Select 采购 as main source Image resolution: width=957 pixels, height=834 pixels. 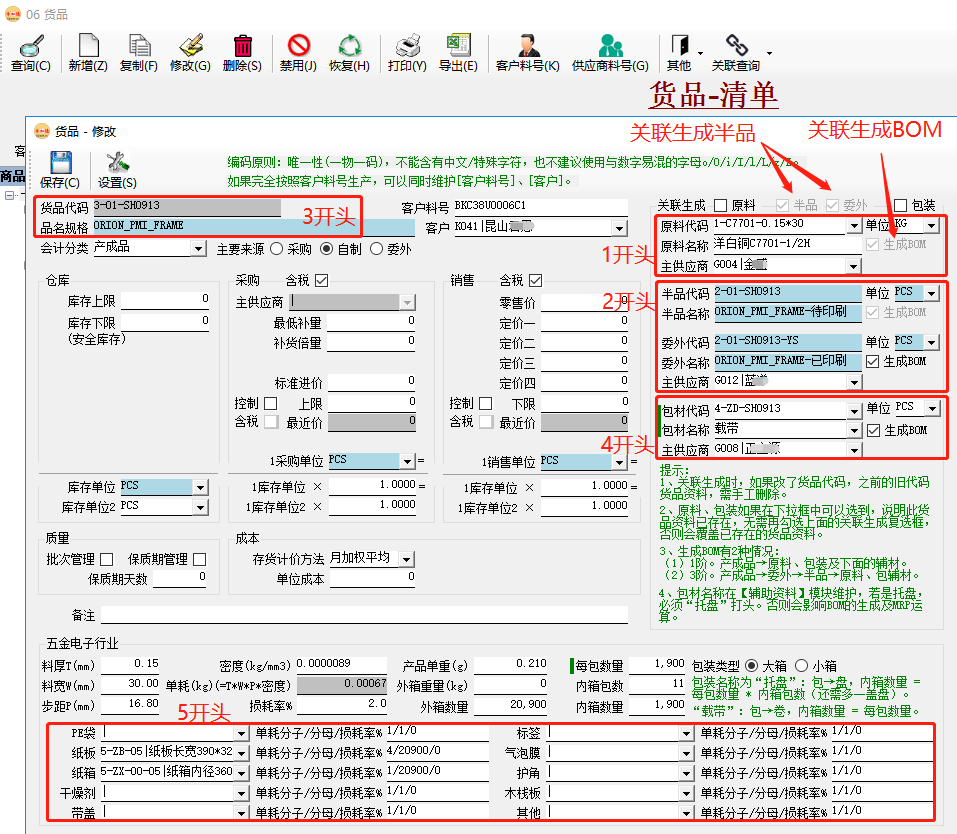(276, 249)
